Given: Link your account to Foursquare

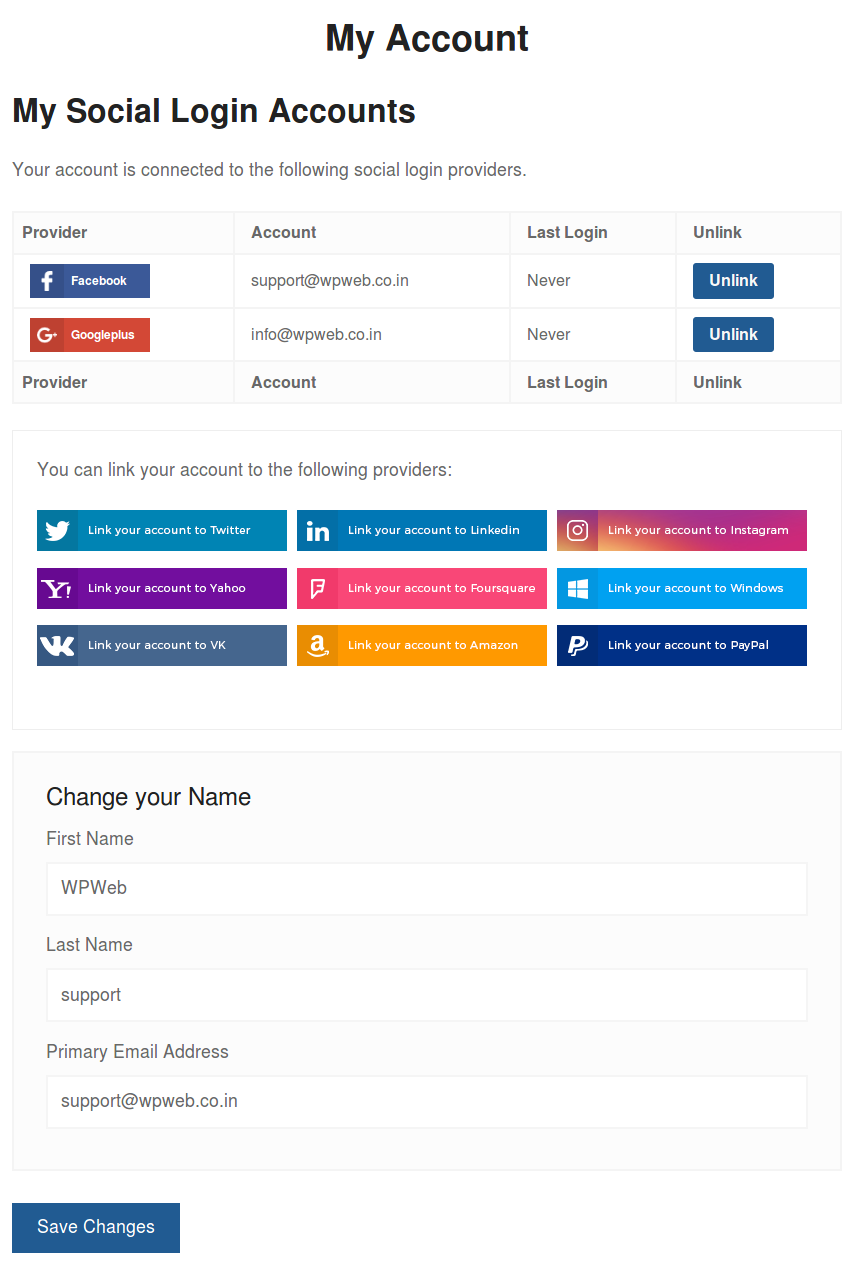Looking at the screenshot, I should [x=441, y=589].
